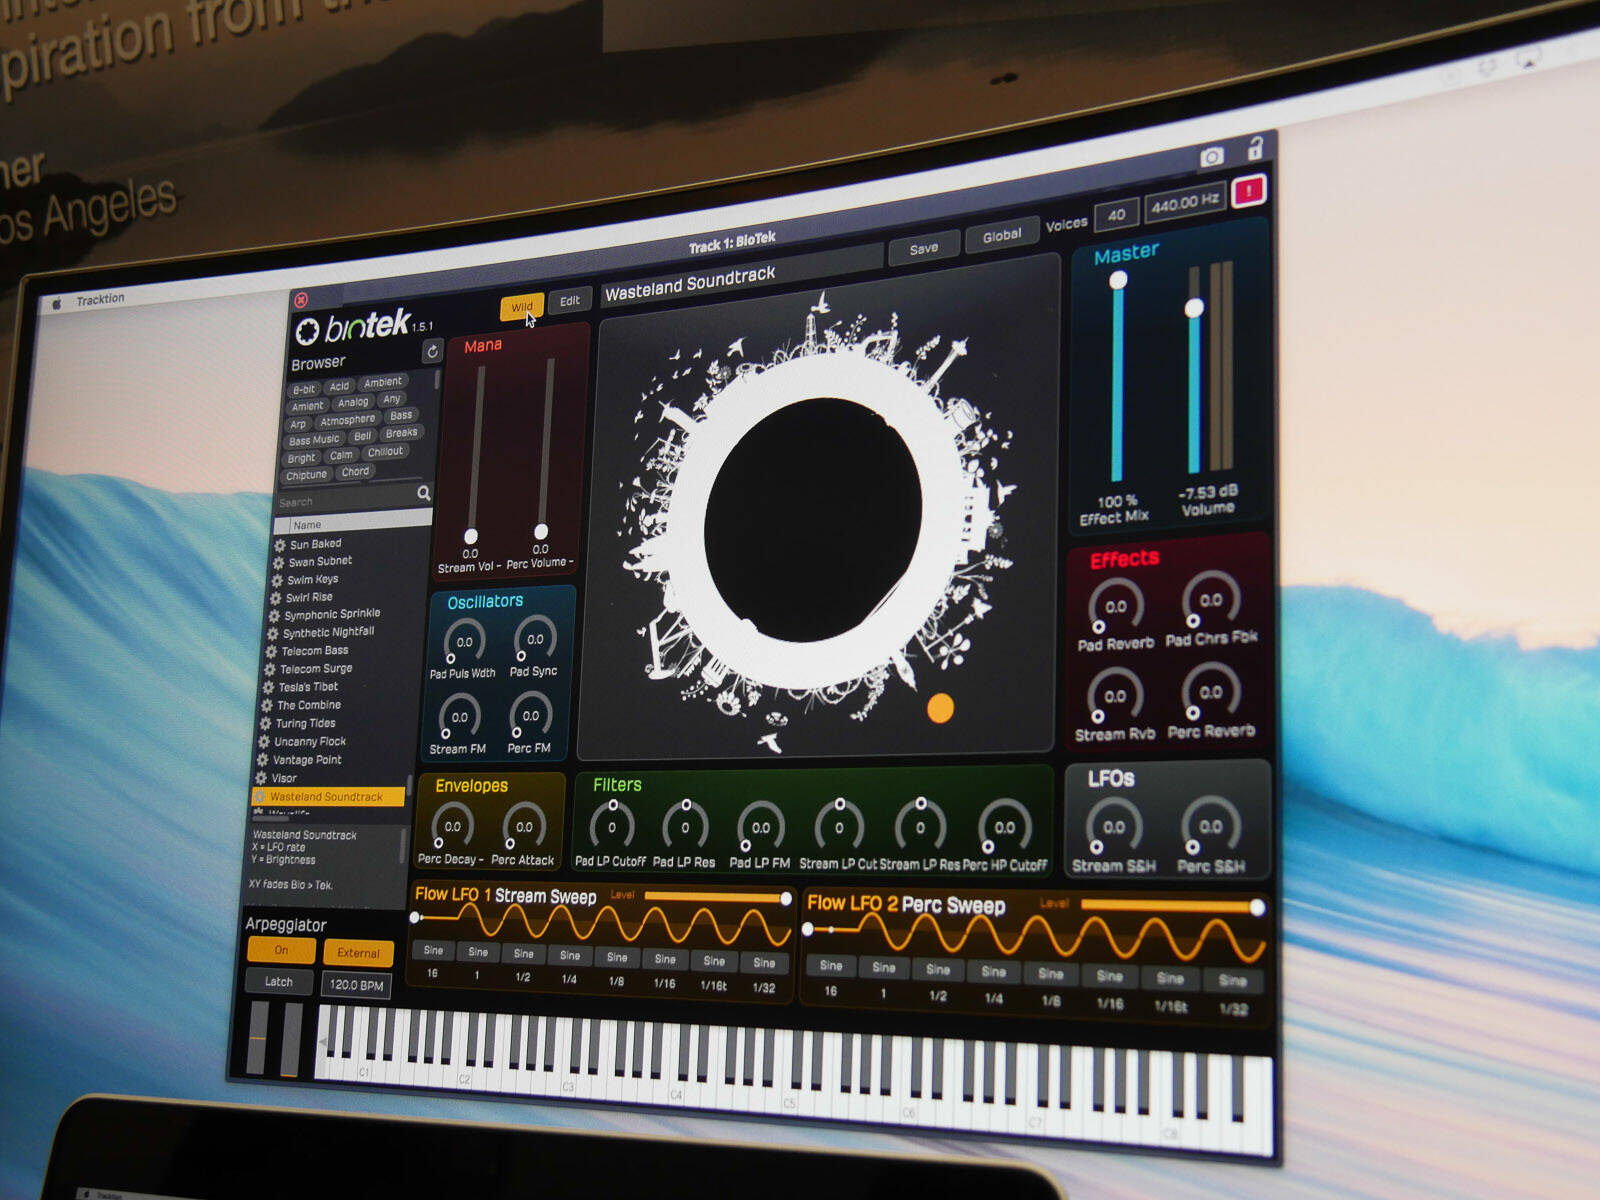Screen dimensions: 1600x1200
Task: Click the Chord tag button
Action: point(355,472)
